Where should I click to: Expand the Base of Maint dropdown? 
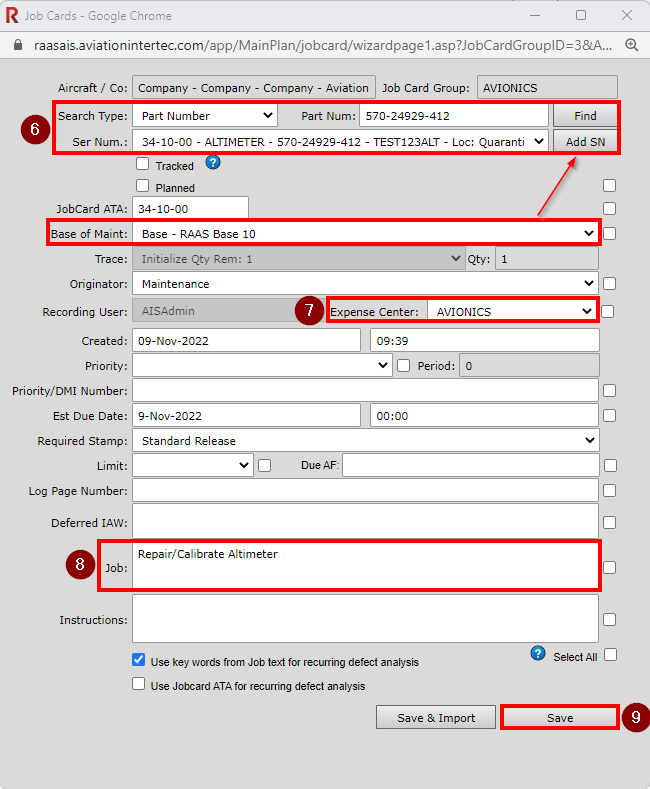coord(366,234)
